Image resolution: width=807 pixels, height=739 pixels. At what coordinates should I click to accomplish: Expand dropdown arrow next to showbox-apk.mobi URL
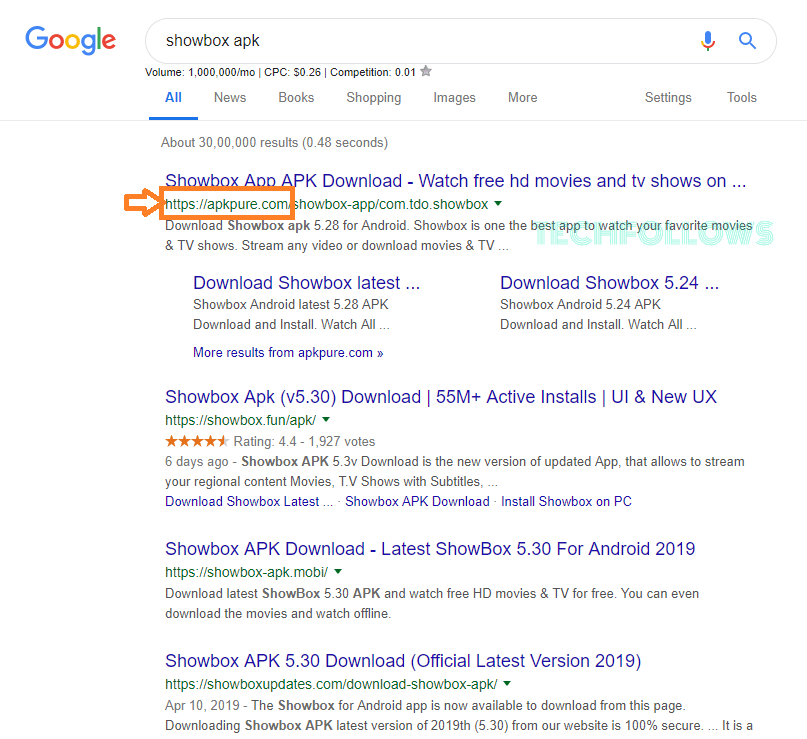[338, 571]
